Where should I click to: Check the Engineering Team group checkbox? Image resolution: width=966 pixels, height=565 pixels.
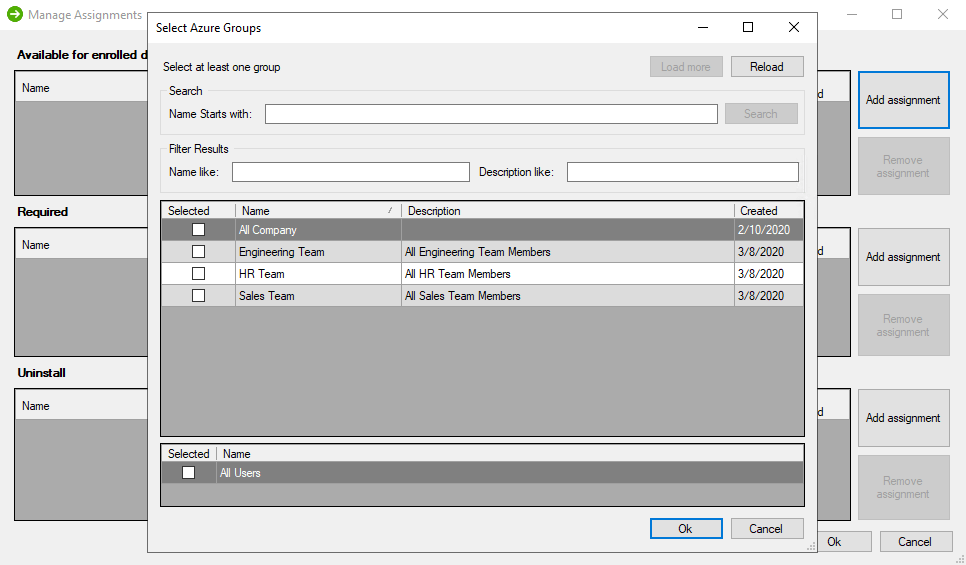pos(198,252)
